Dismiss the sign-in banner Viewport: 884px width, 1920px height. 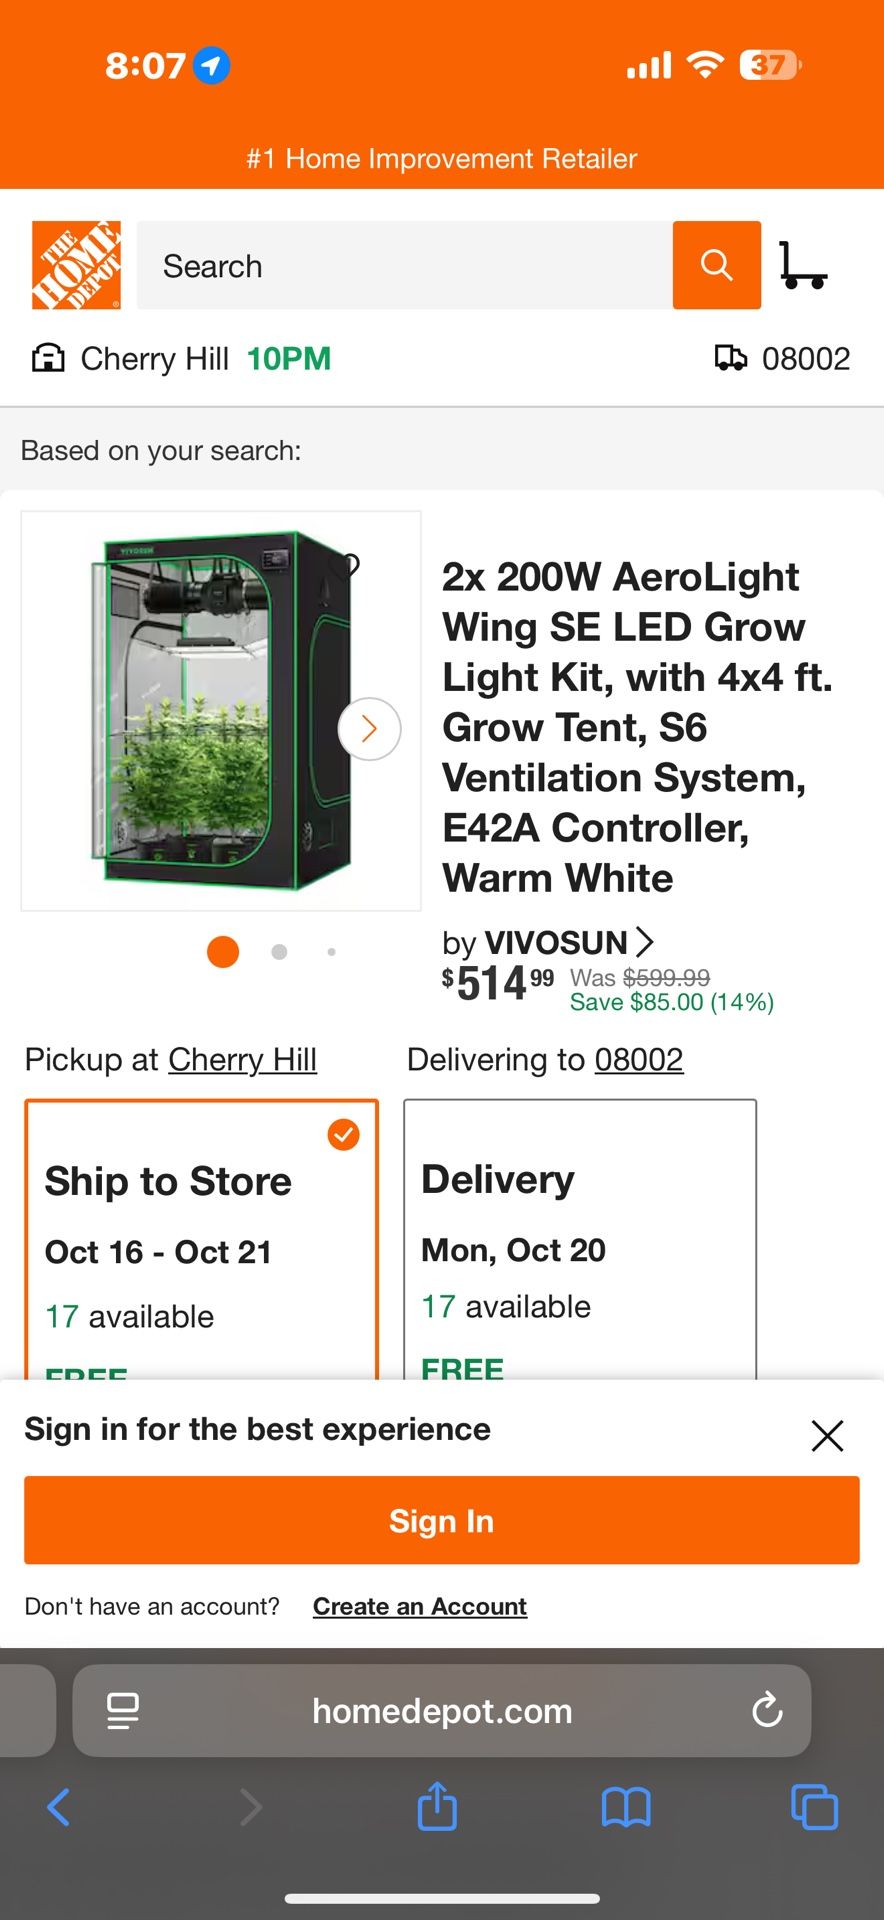(x=827, y=1435)
